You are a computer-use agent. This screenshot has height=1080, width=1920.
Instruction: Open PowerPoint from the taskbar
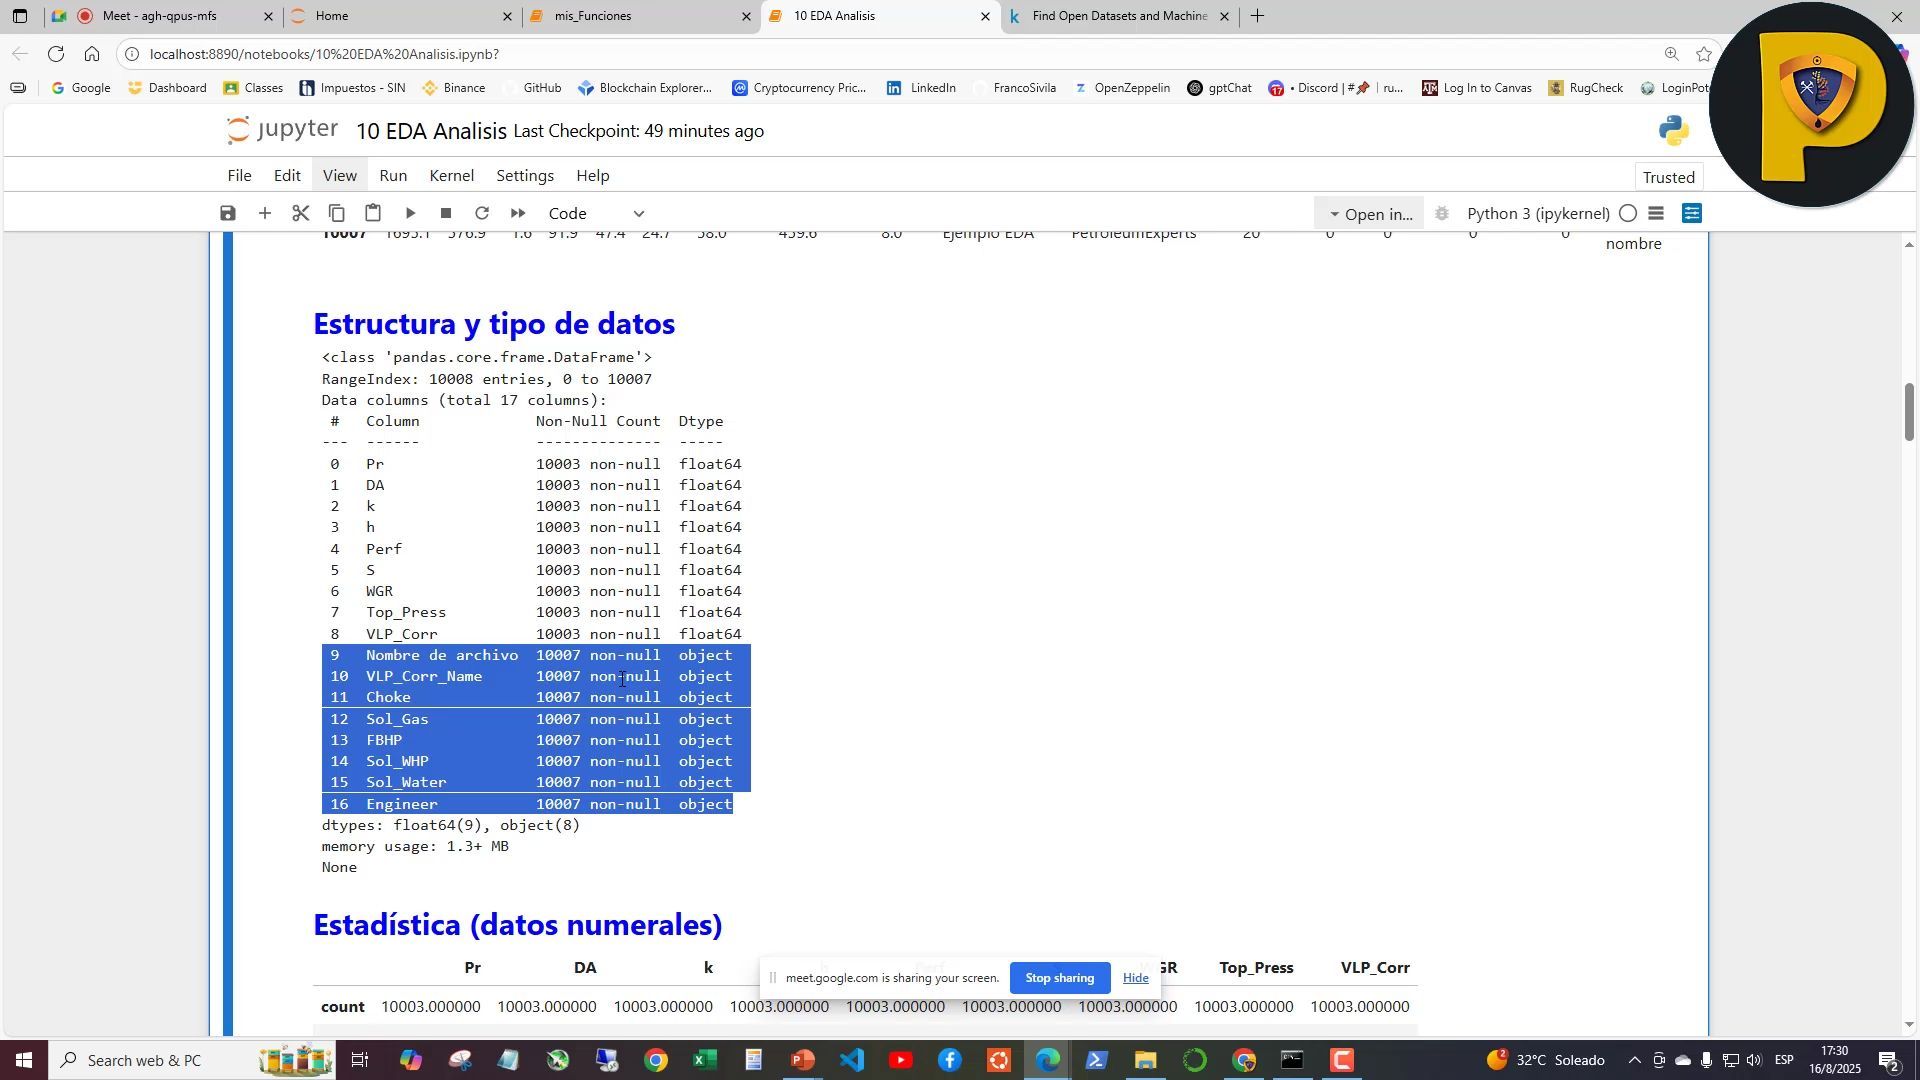pyautogui.click(x=802, y=1061)
